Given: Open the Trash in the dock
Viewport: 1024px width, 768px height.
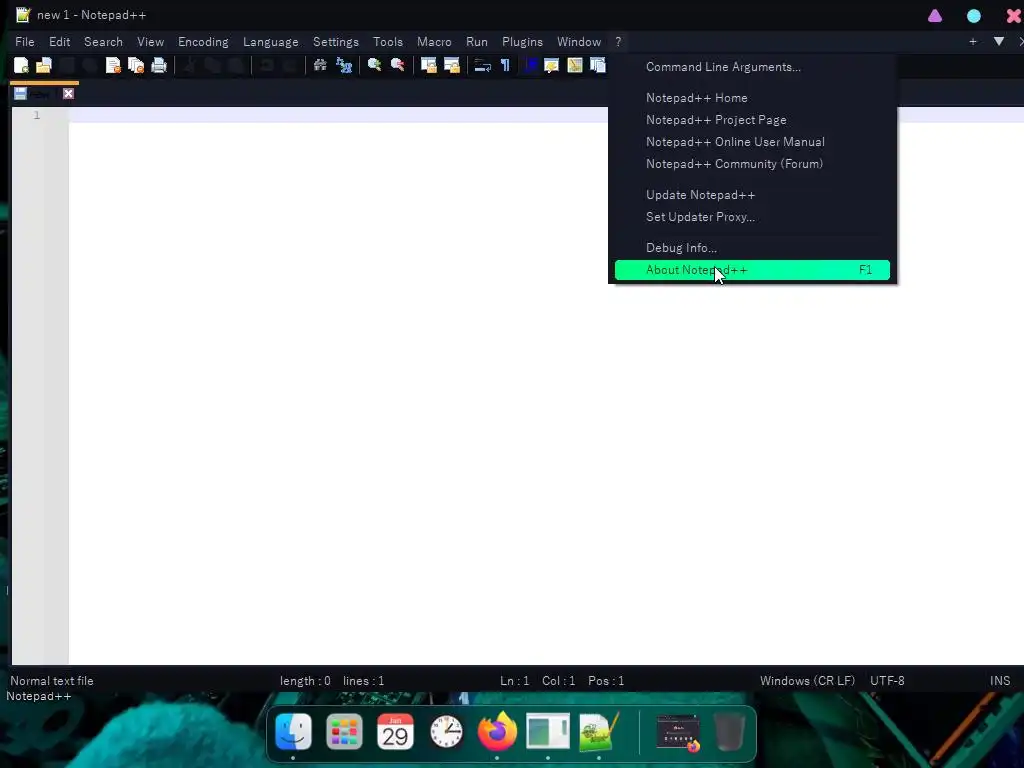Looking at the screenshot, I should [x=729, y=732].
